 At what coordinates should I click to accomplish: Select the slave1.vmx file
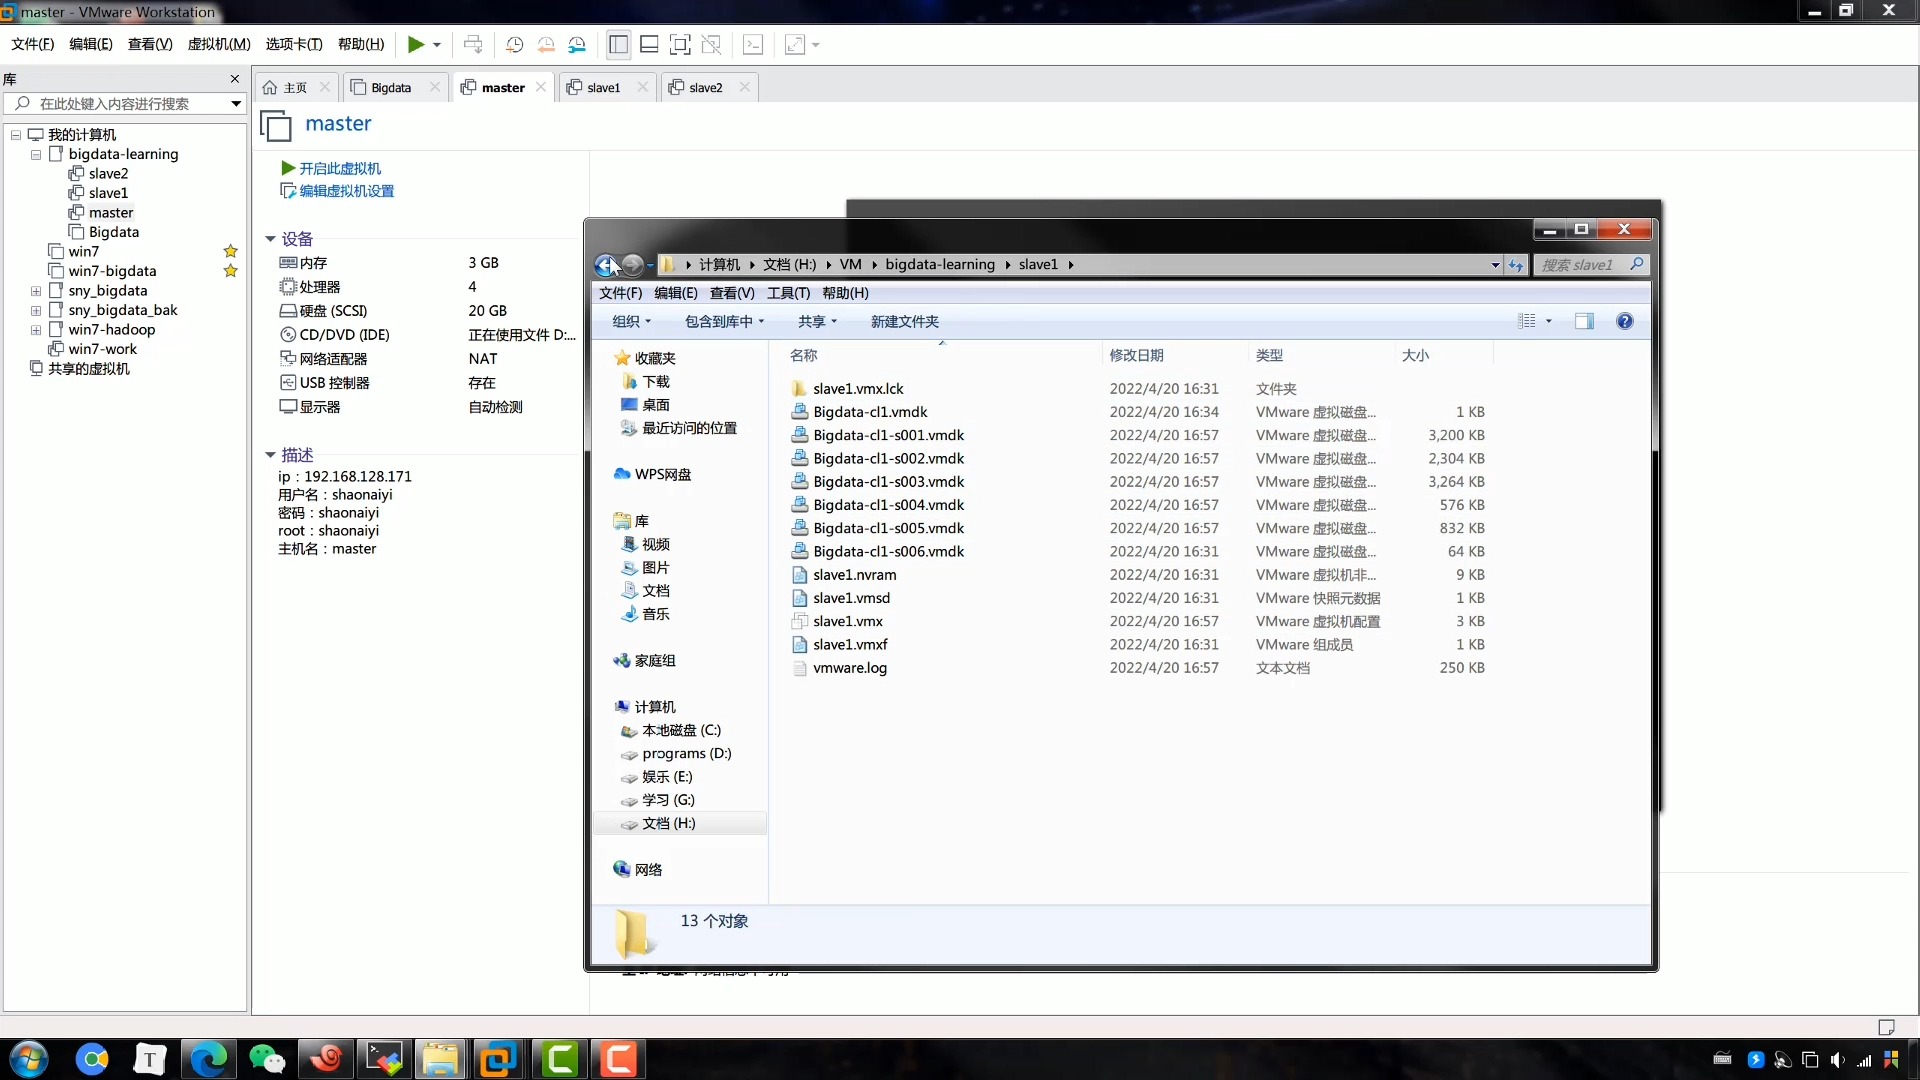click(x=848, y=621)
